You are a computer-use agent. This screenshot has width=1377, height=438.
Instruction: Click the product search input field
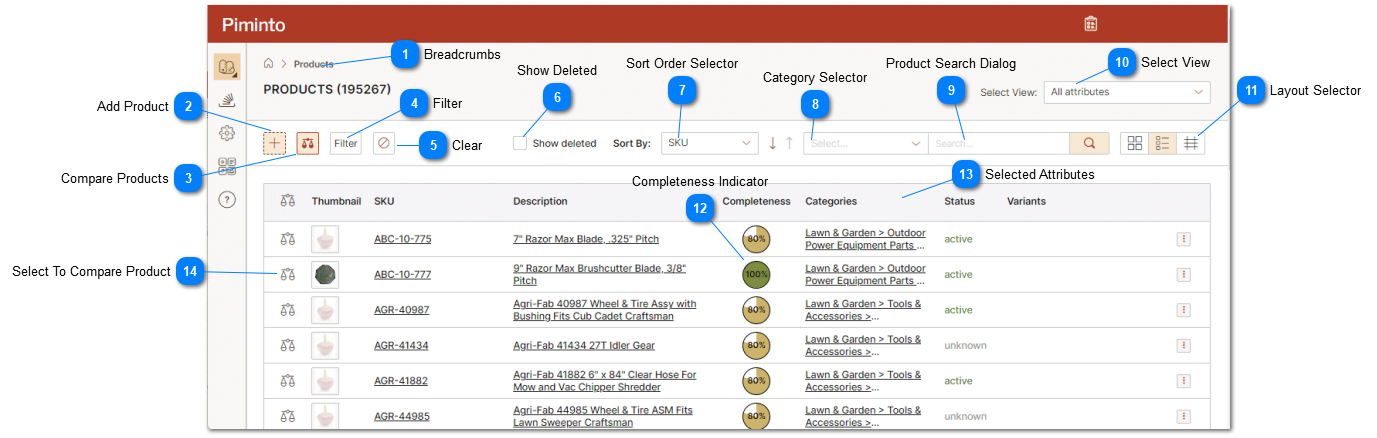998,143
